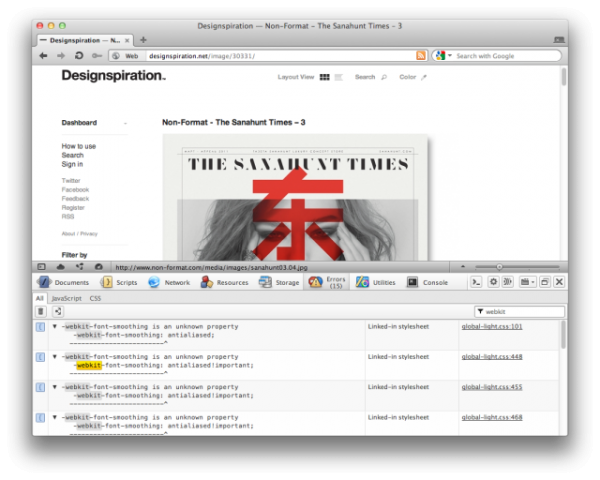Screen dimensions: 600x480
Task: Open the Utilities panel
Action: [375, 282]
